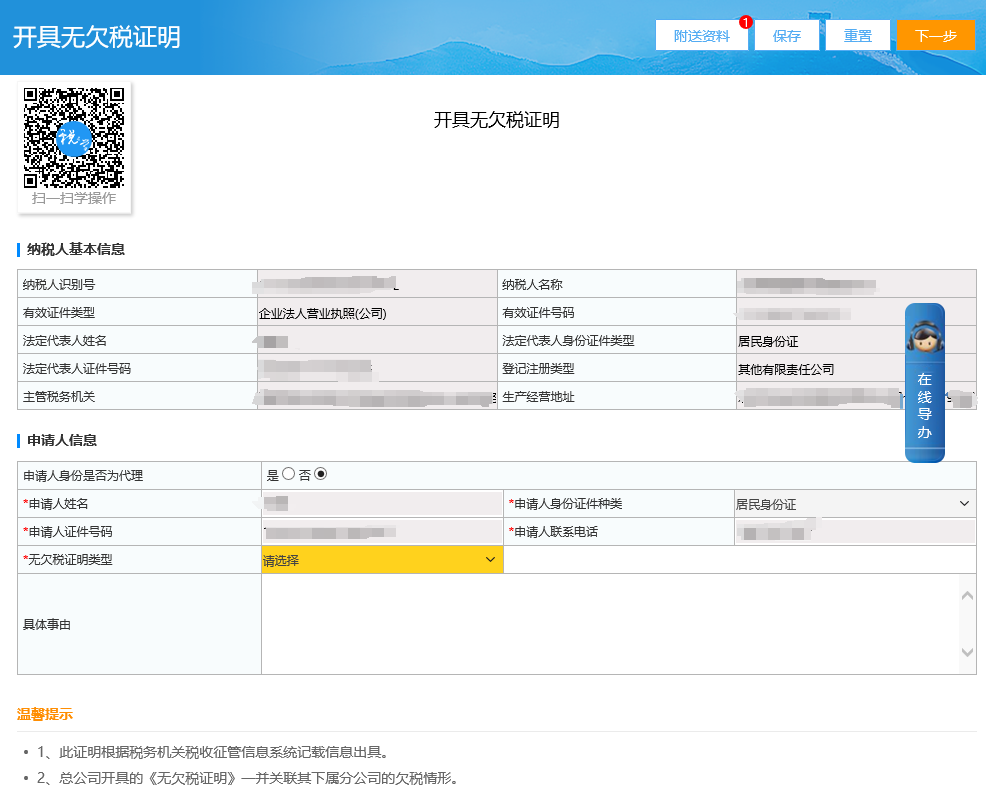Click the red notification badge on 附送资料
The image size is (986, 799).
click(x=745, y=22)
